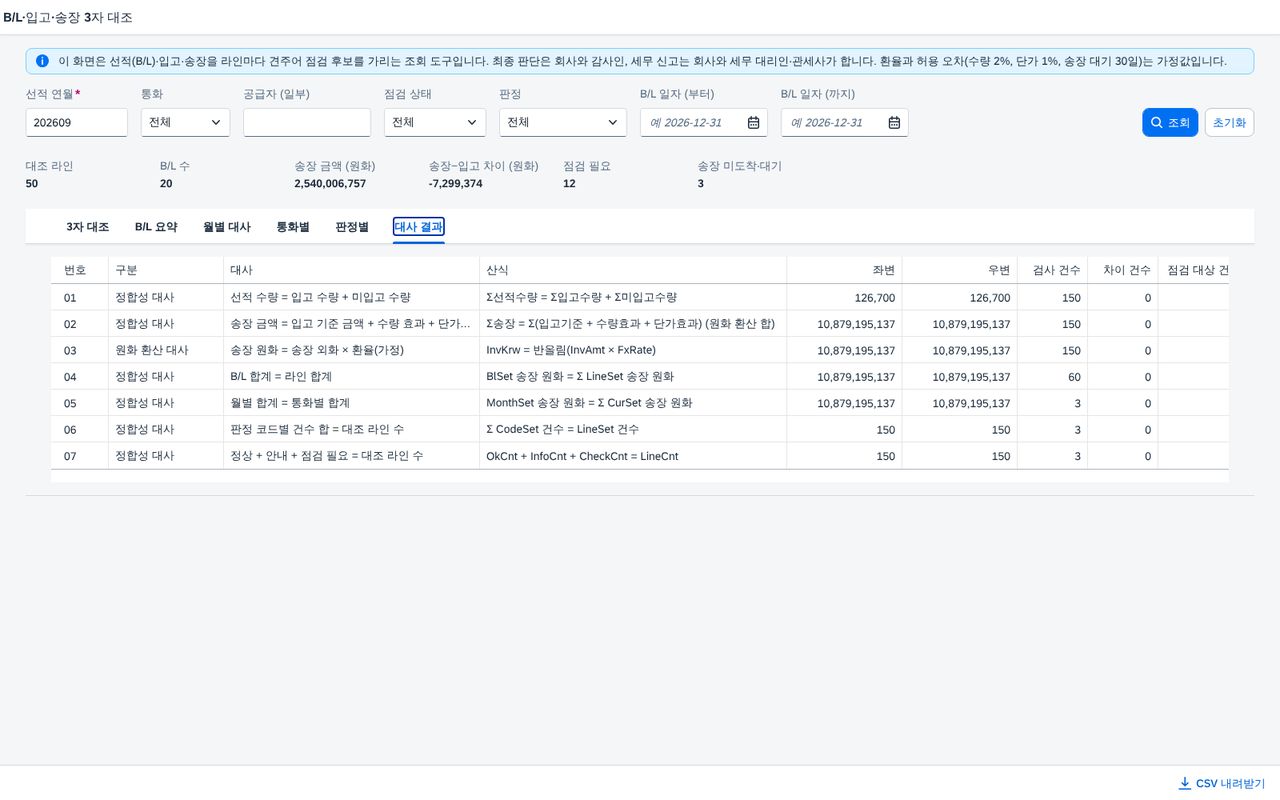The width and height of the screenshot is (1280, 800).
Task: Select row 01 선적 수량 대사 text
Action: [x=320, y=297]
